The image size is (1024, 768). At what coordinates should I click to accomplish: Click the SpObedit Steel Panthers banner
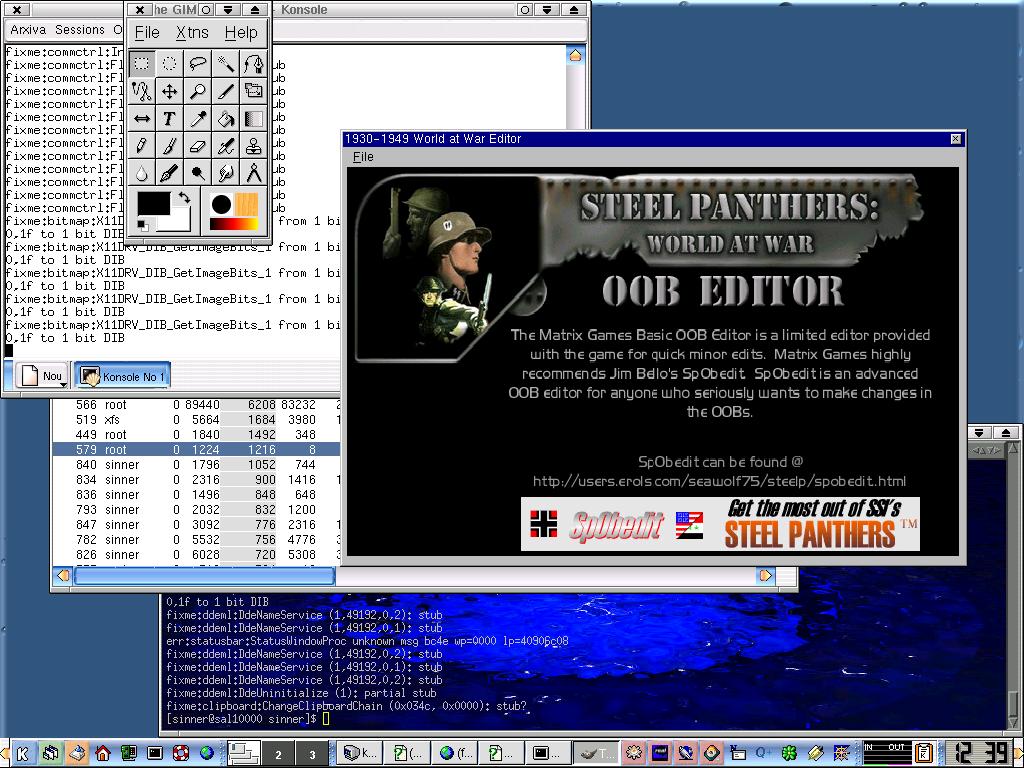[719, 524]
